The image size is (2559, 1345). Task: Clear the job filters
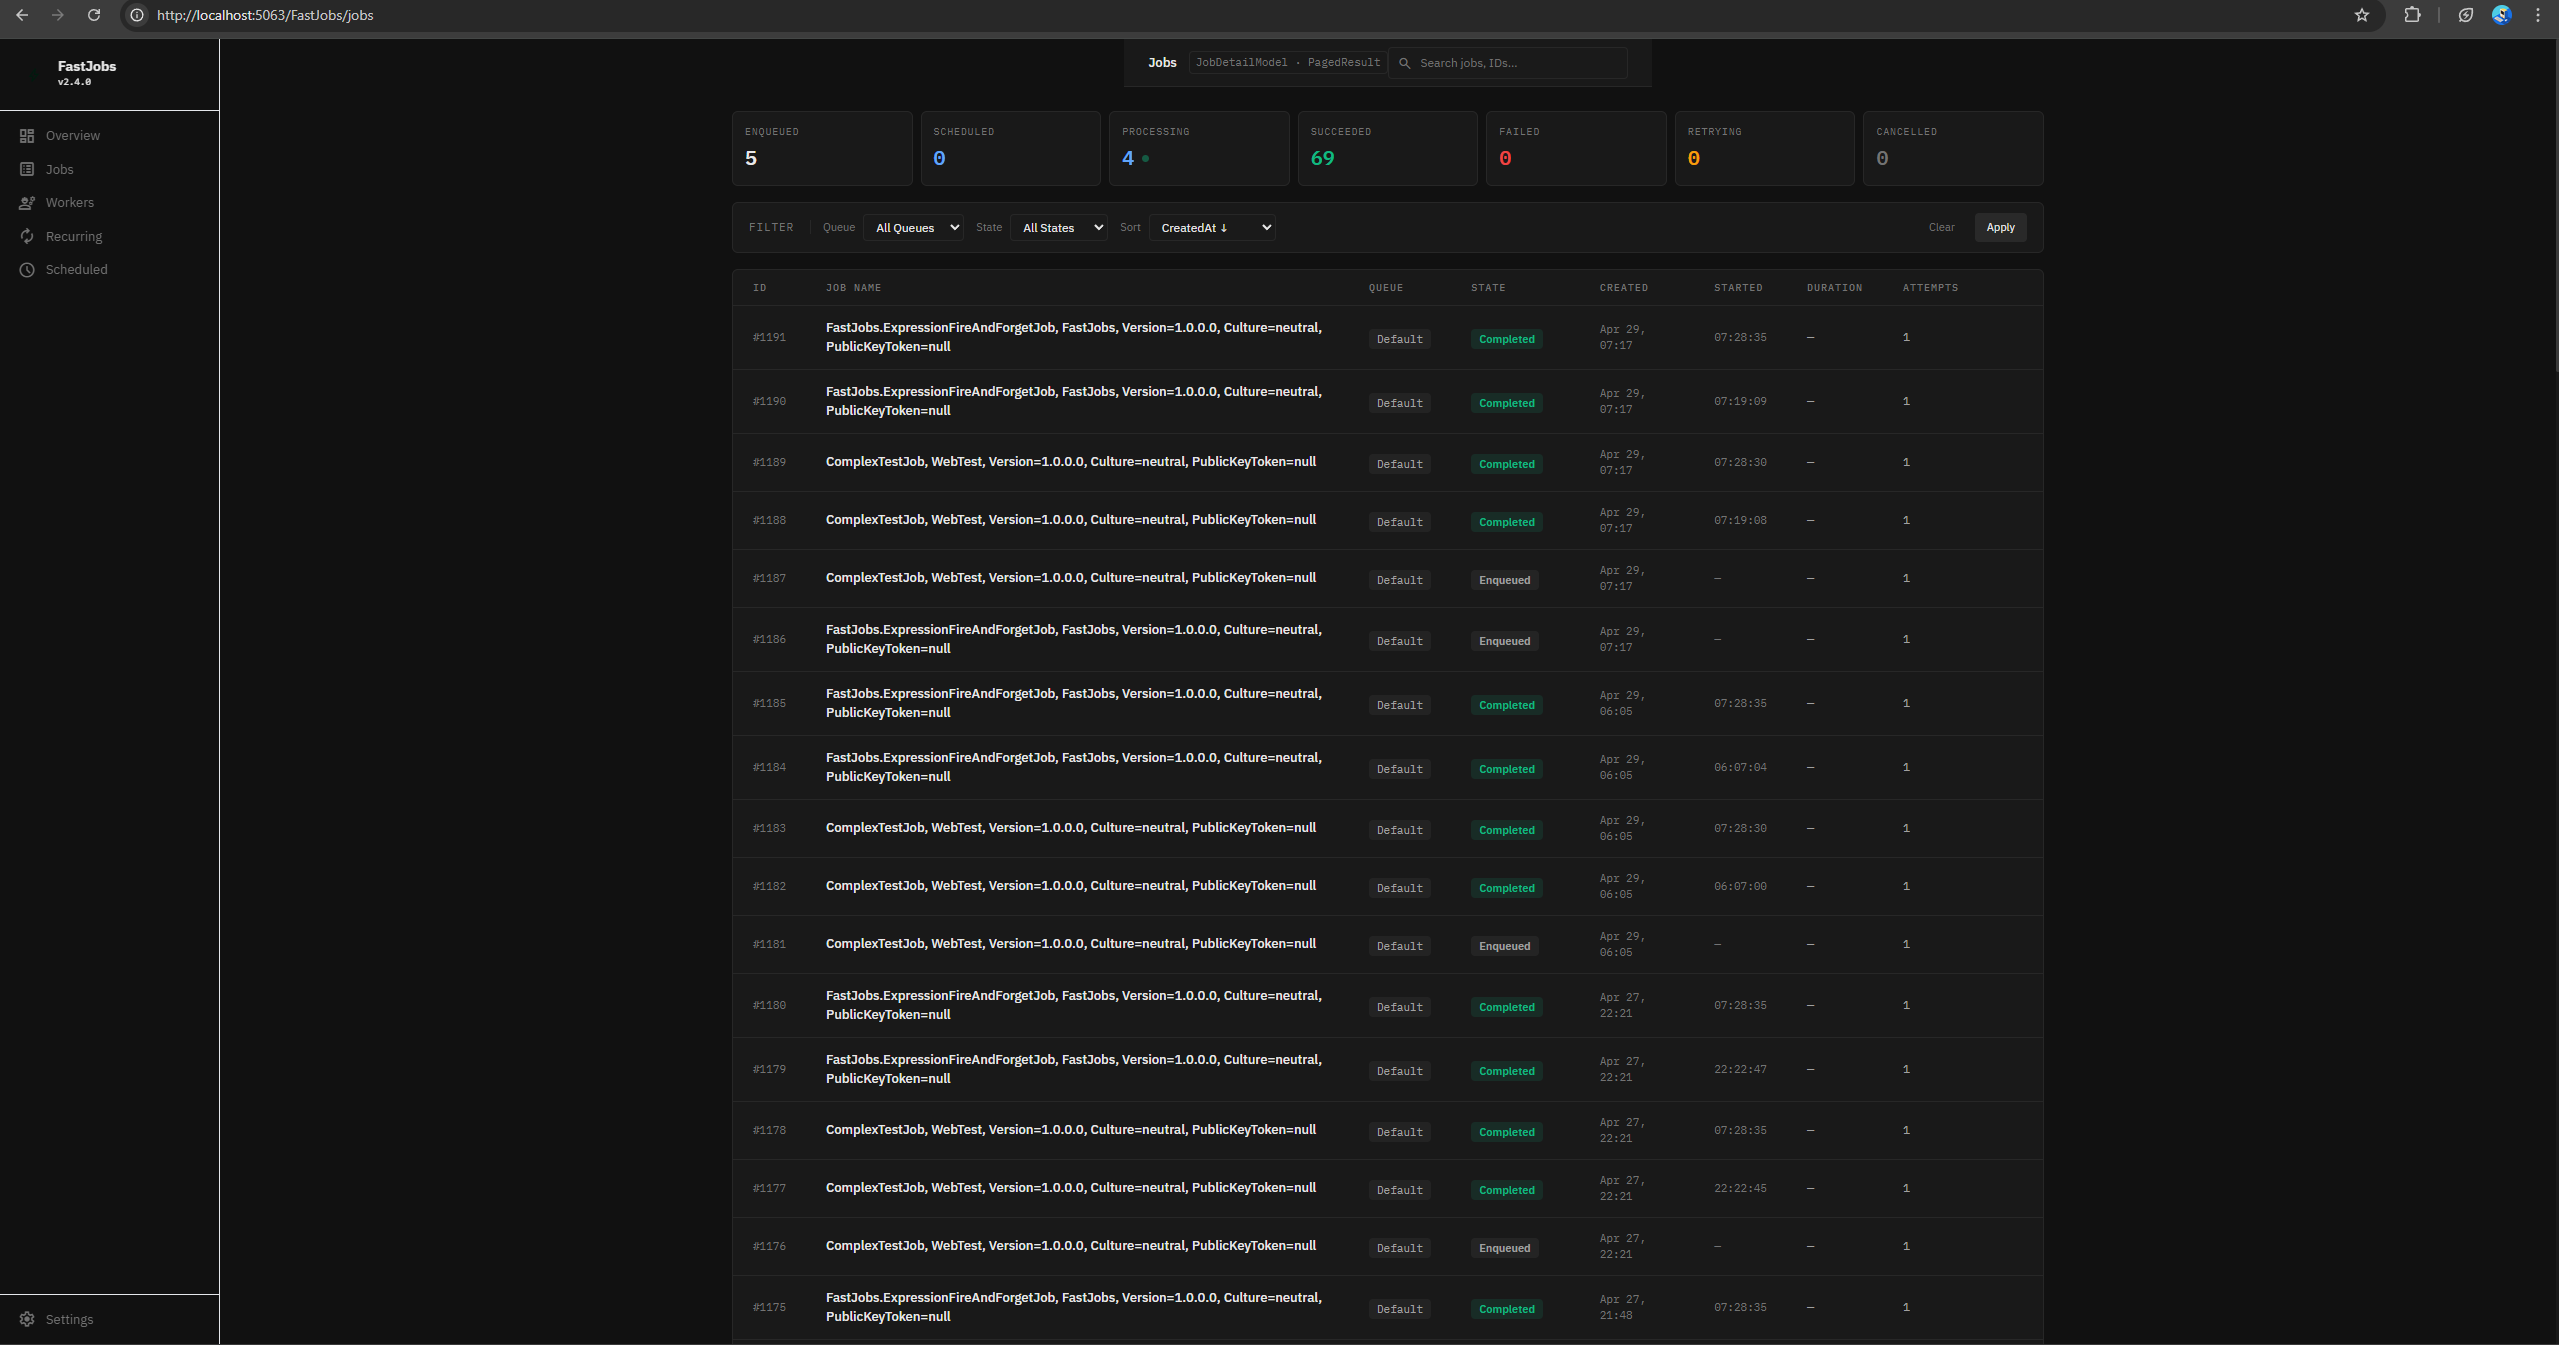(x=1941, y=228)
